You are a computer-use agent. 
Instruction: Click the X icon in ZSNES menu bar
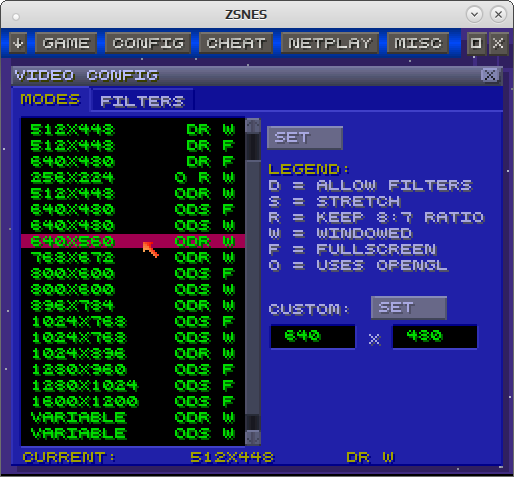pos(498,43)
